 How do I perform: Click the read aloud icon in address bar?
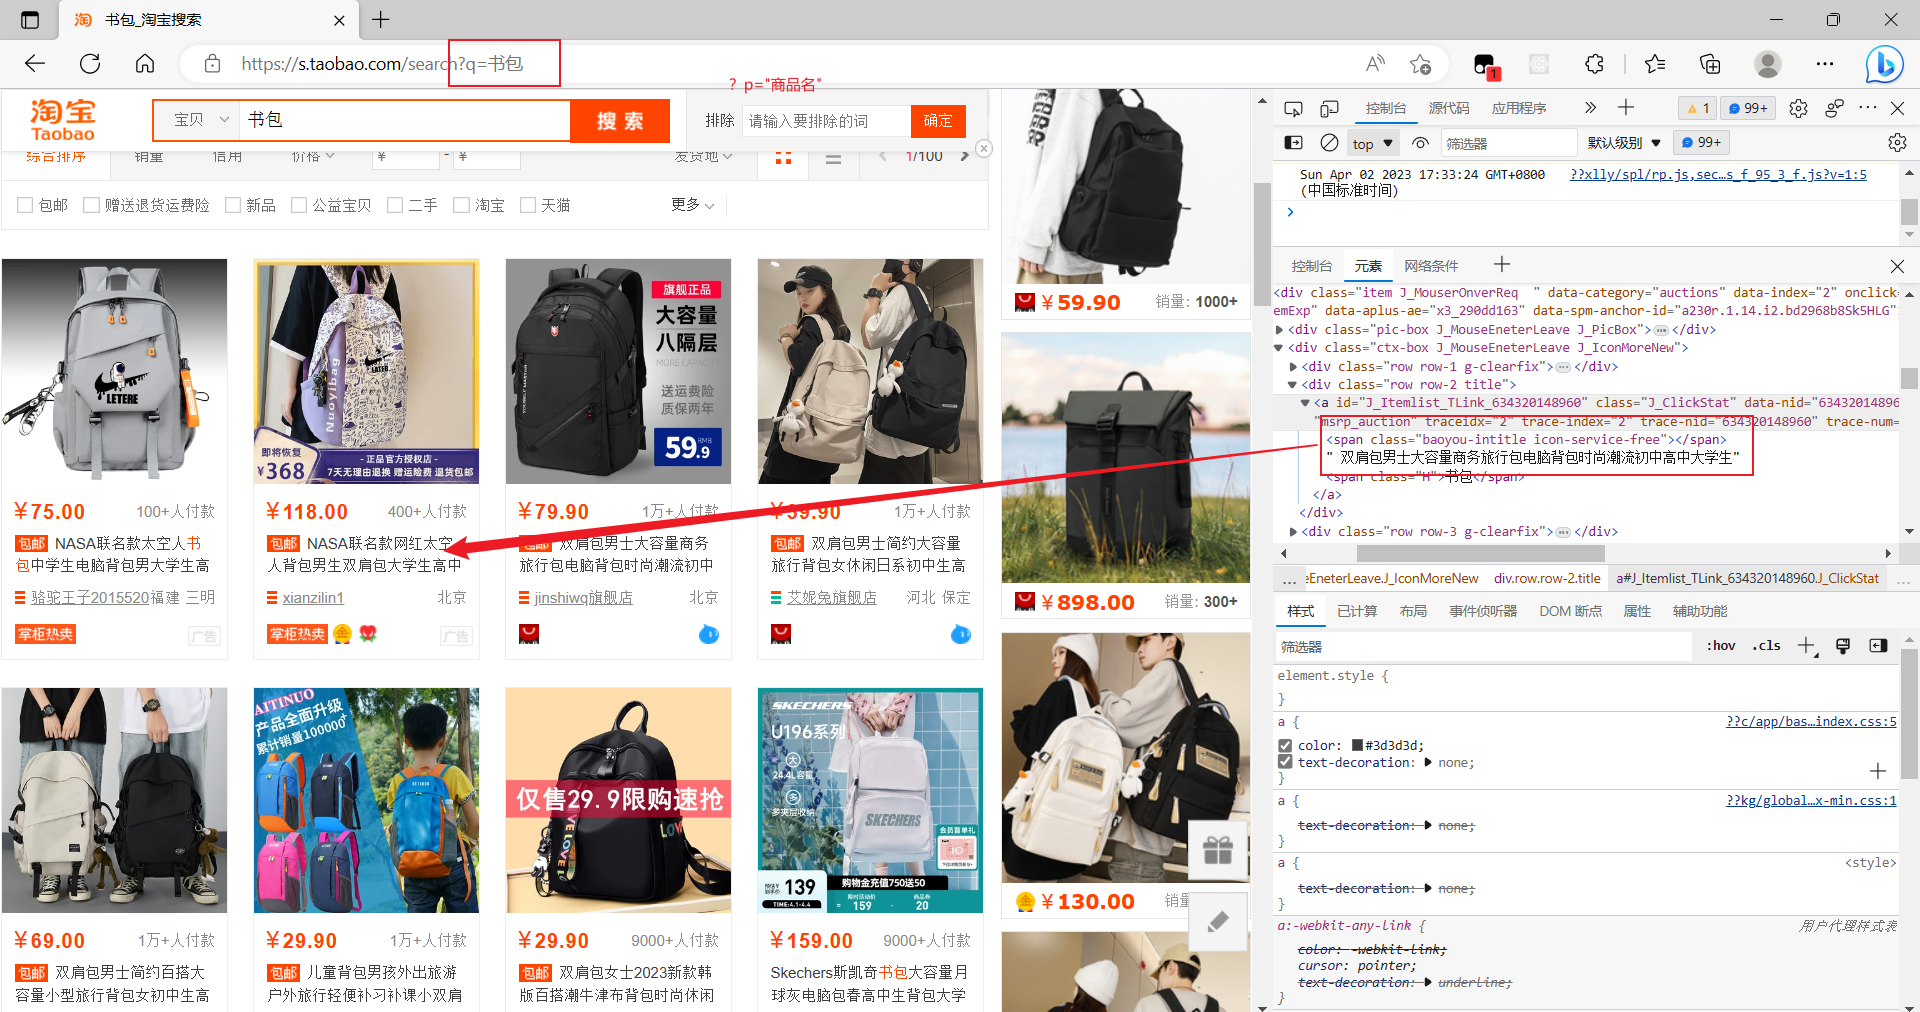coord(1376,64)
